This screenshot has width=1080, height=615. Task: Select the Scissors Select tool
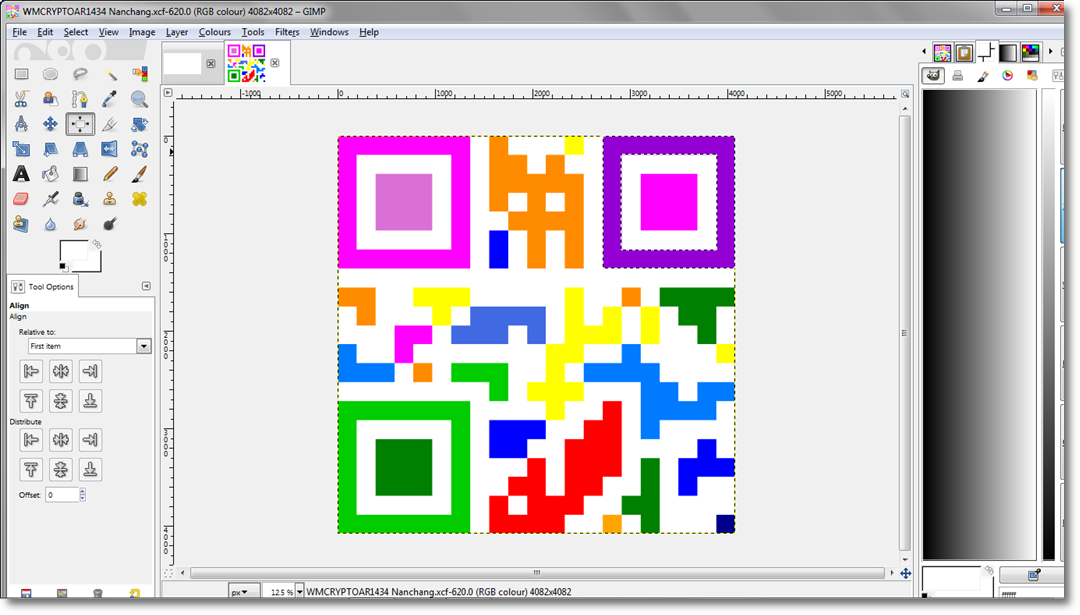pos(21,99)
